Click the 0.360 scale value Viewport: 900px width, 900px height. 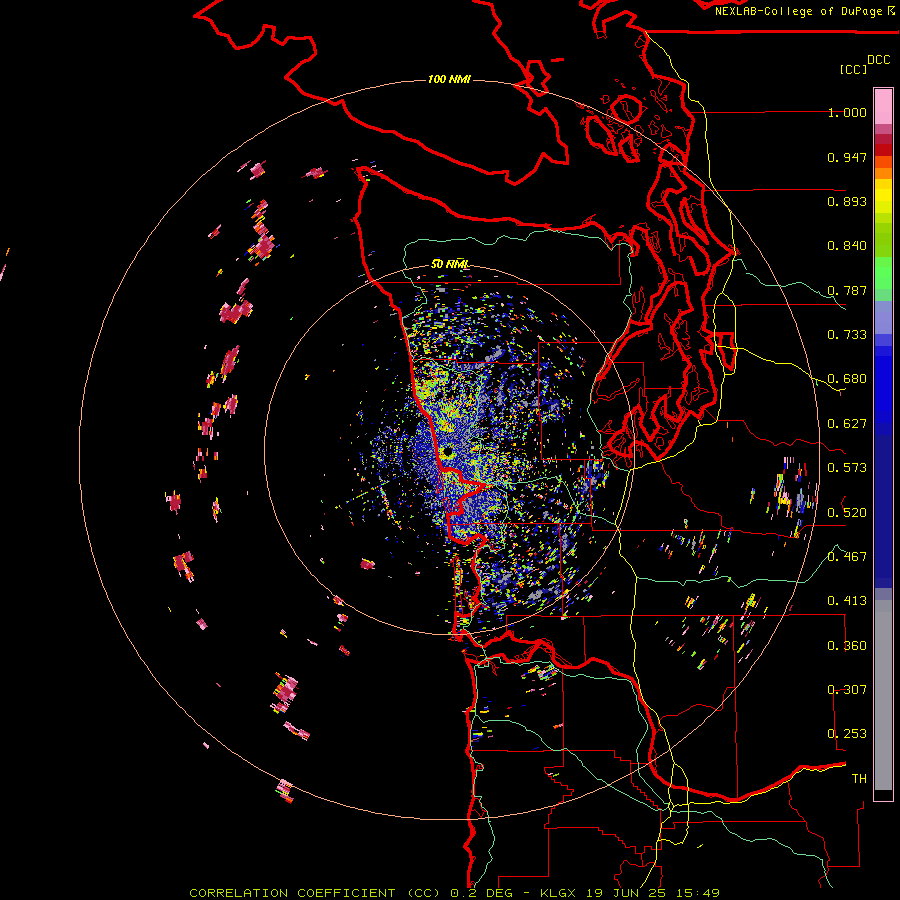(847, 646)
